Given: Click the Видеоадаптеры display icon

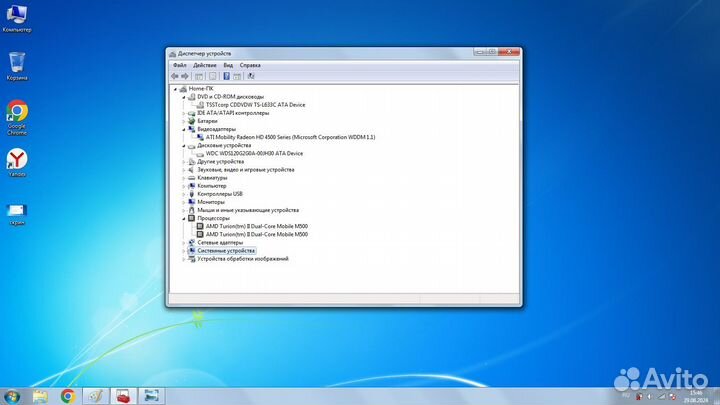Looking at the screenshot, I should click(x=191, y=129).
